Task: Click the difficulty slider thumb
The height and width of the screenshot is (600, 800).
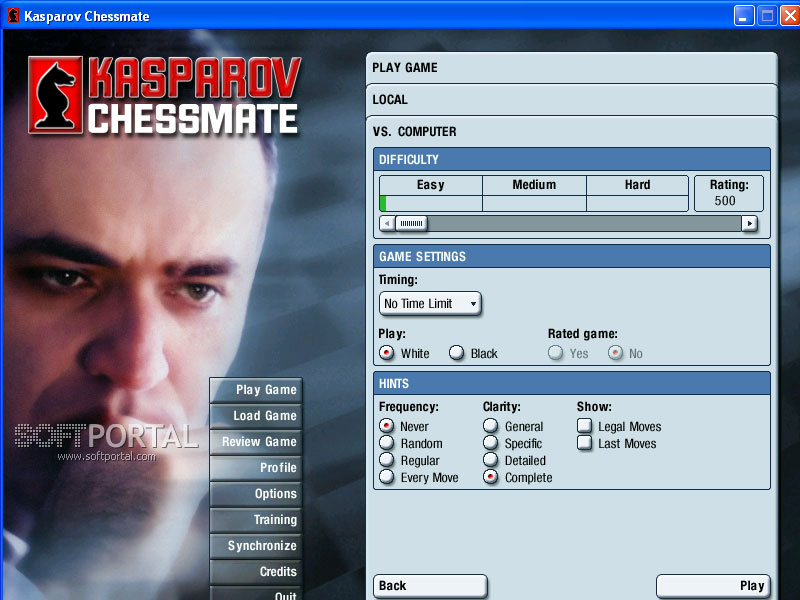Action: 411,223
